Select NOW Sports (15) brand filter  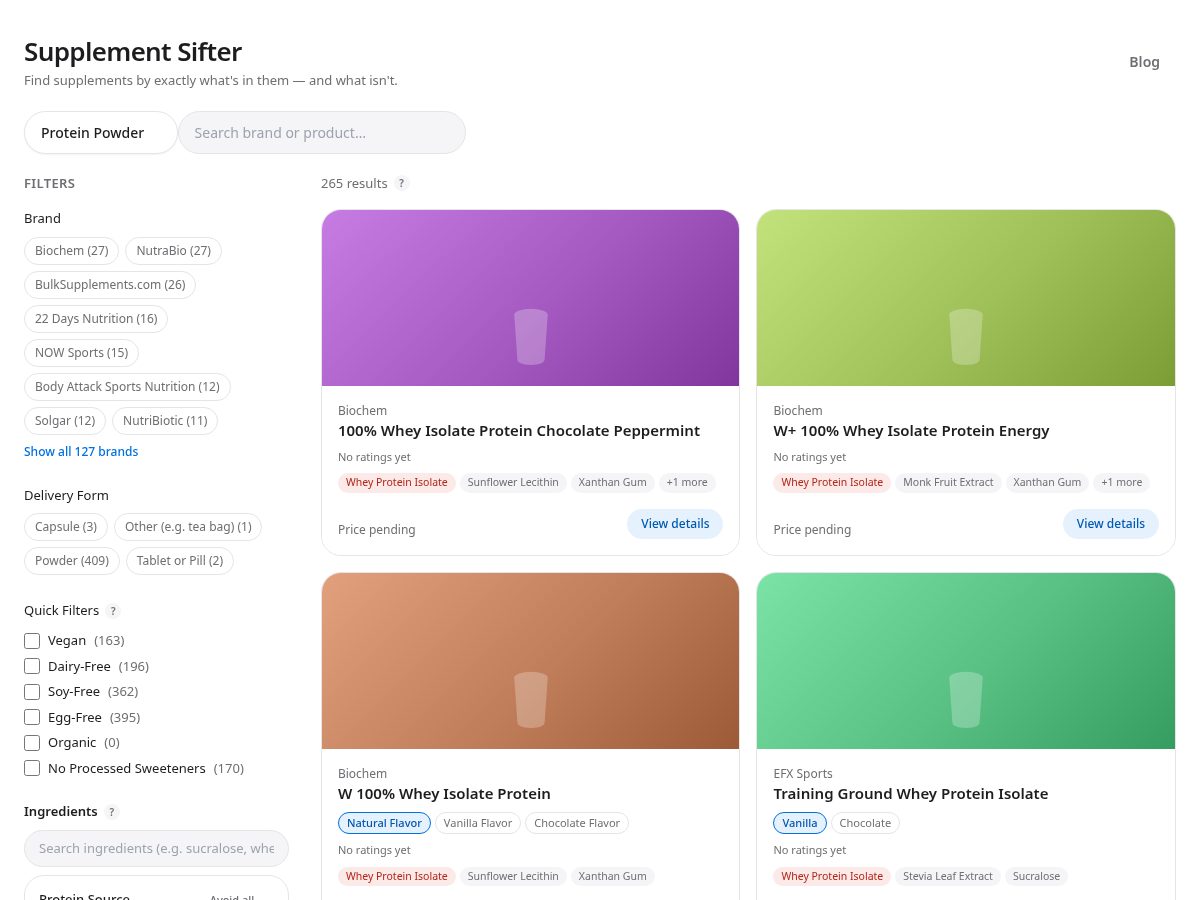pyautogui.click(x=81, y=353)
